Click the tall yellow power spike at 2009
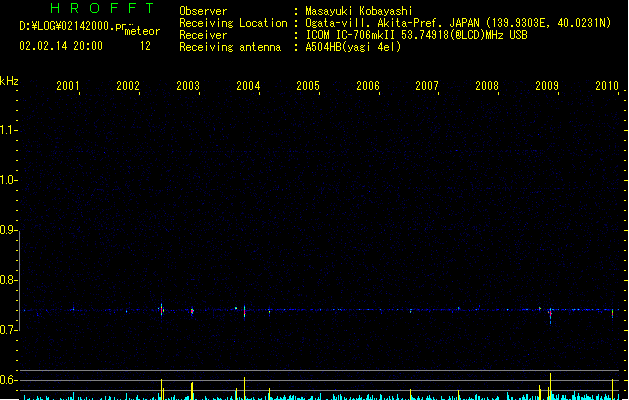This screenshot has width=629, height=400. coord(550,386)
